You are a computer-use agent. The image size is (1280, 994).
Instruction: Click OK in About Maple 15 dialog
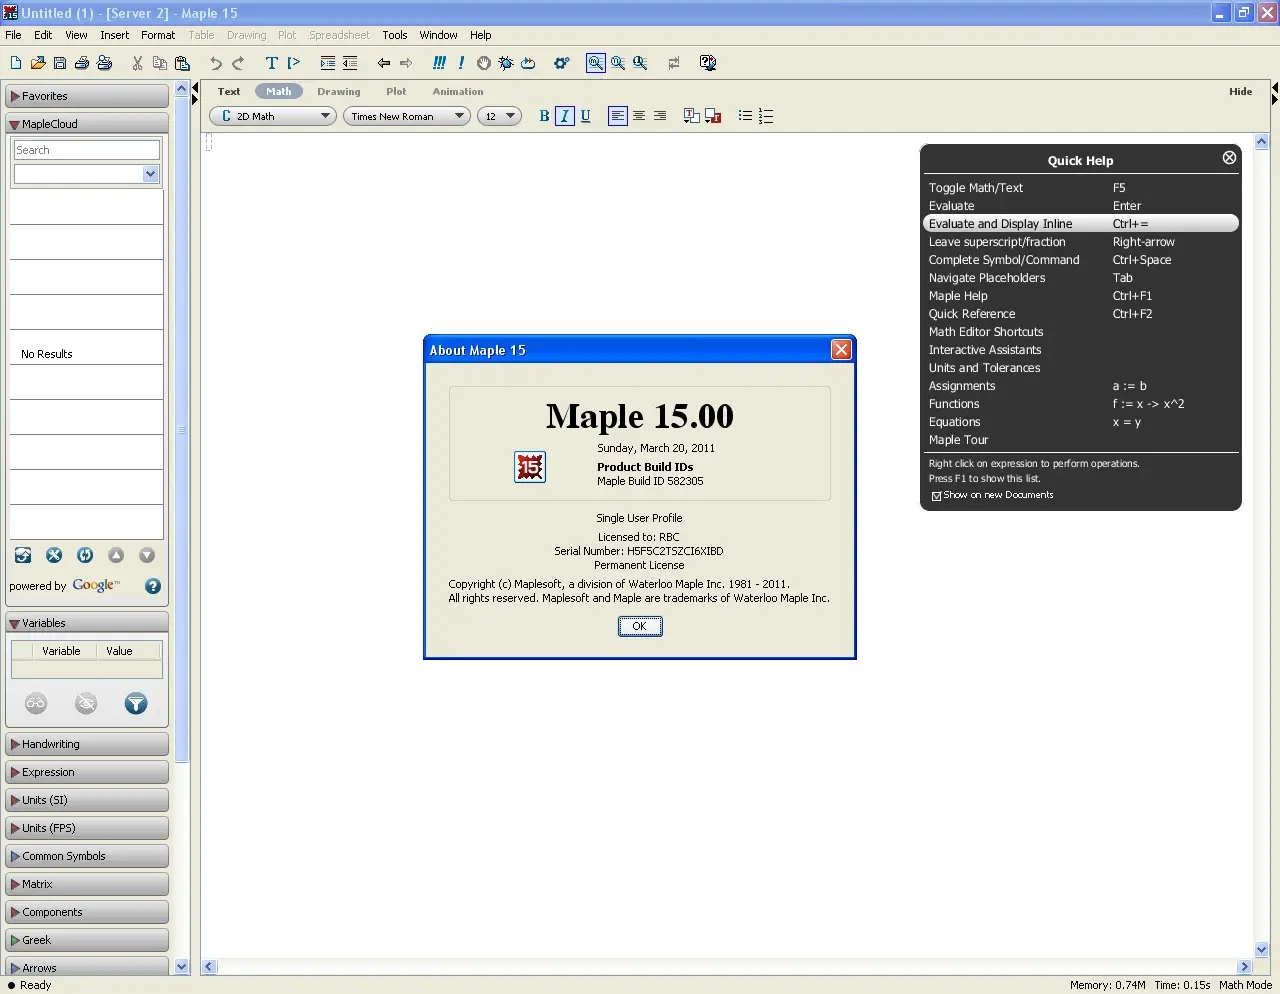coord(640,626)
